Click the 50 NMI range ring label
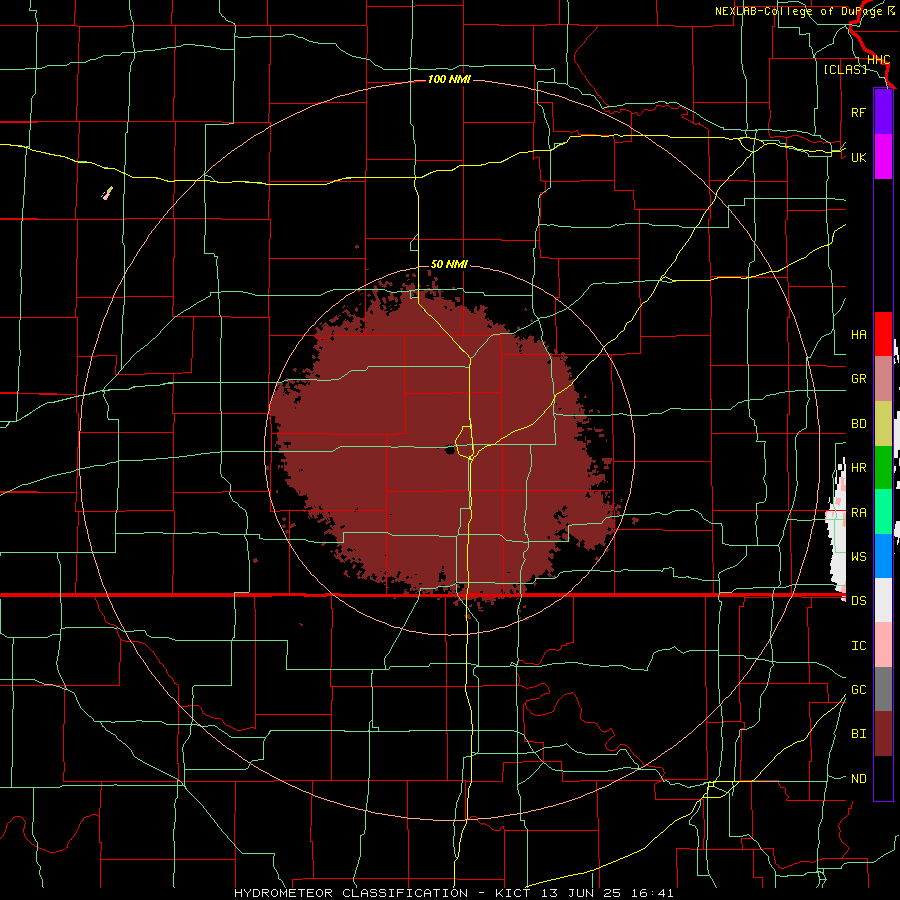 tap(449, 264)
